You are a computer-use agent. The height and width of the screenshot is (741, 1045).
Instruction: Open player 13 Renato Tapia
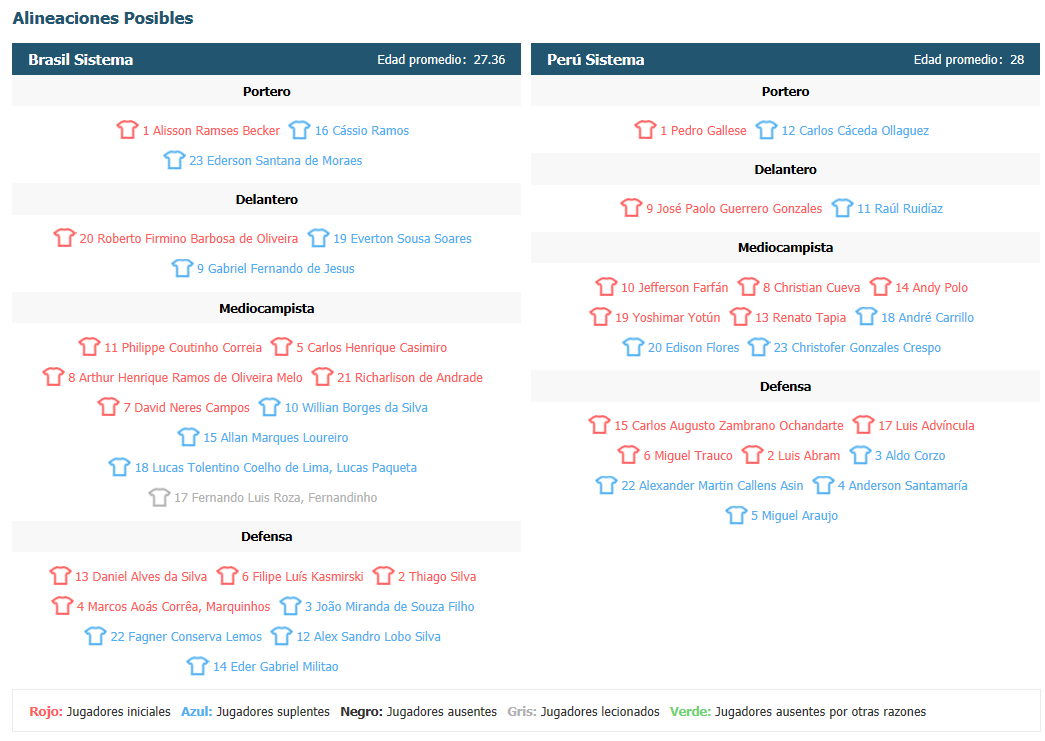click(x=800, y=318)
